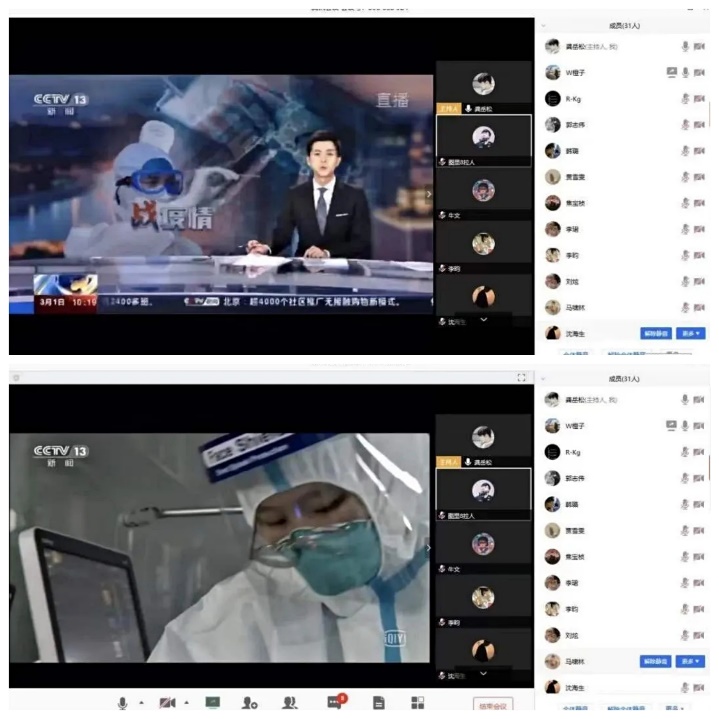This screenshot has width=719, height=719.
Task: Select highlighted second thumbnail in lower strip
Action: (483, 494)
